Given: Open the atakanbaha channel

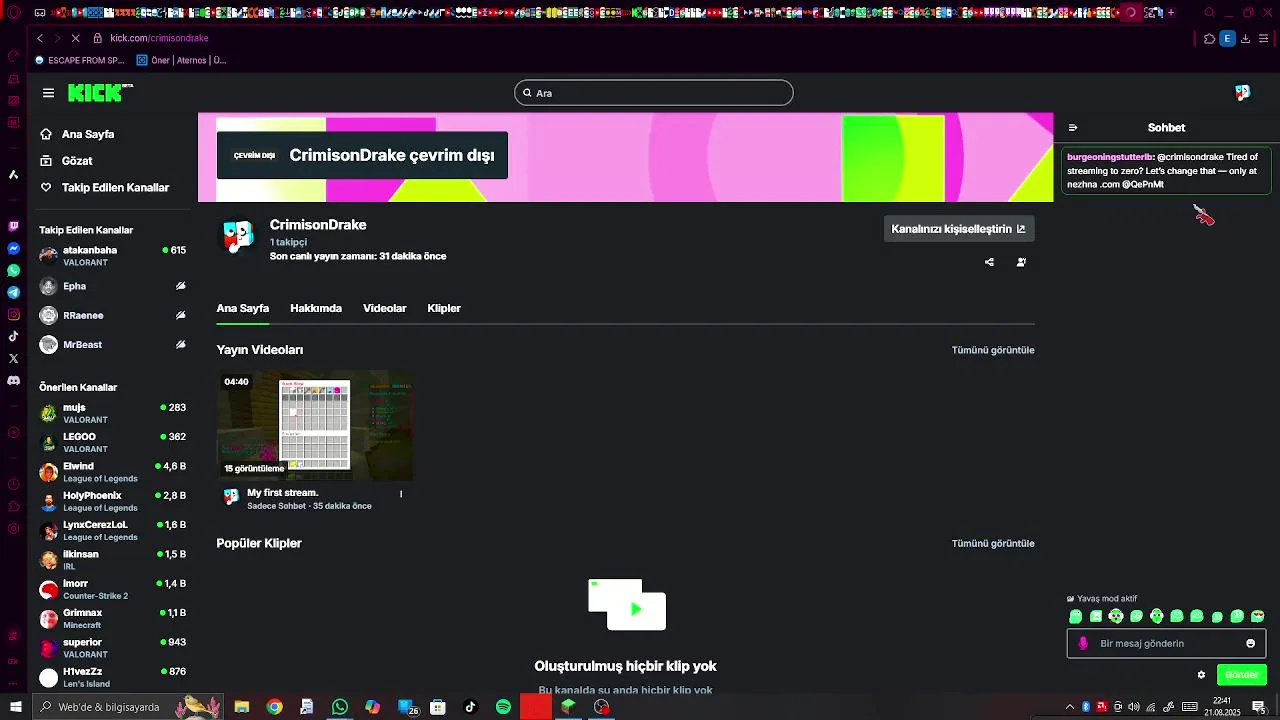Looking at the screenshot, I should pos(112,256).
